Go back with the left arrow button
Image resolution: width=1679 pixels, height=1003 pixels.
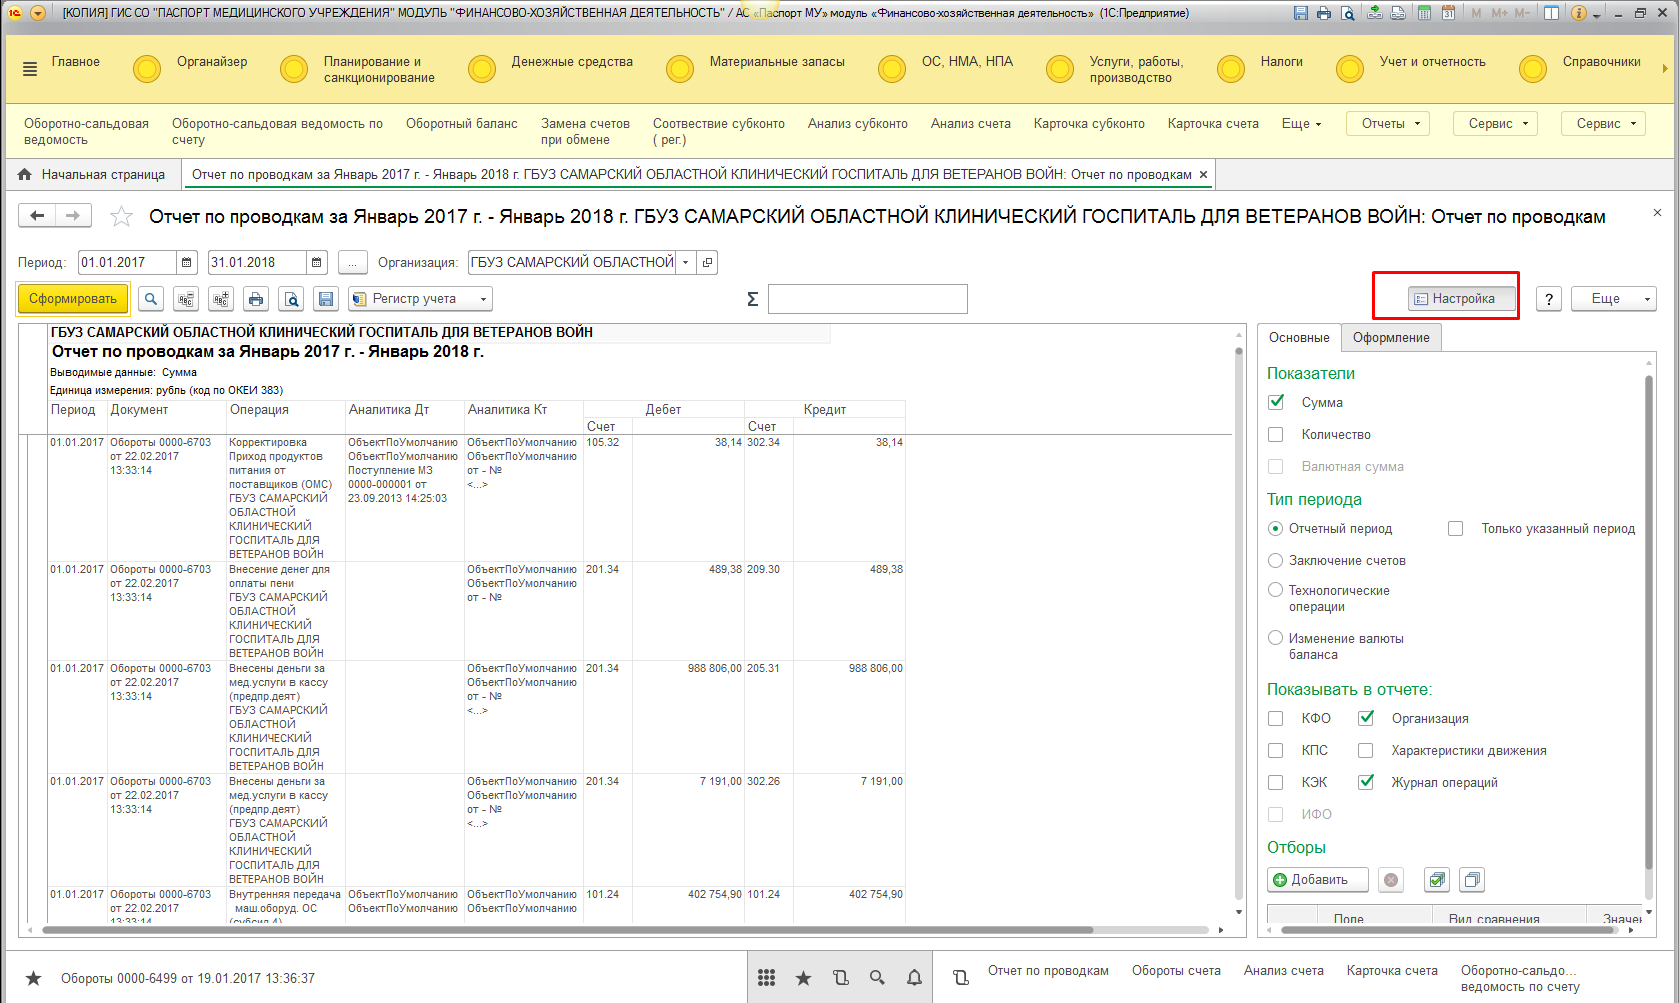pyautogui.click(x=37, y=215)
